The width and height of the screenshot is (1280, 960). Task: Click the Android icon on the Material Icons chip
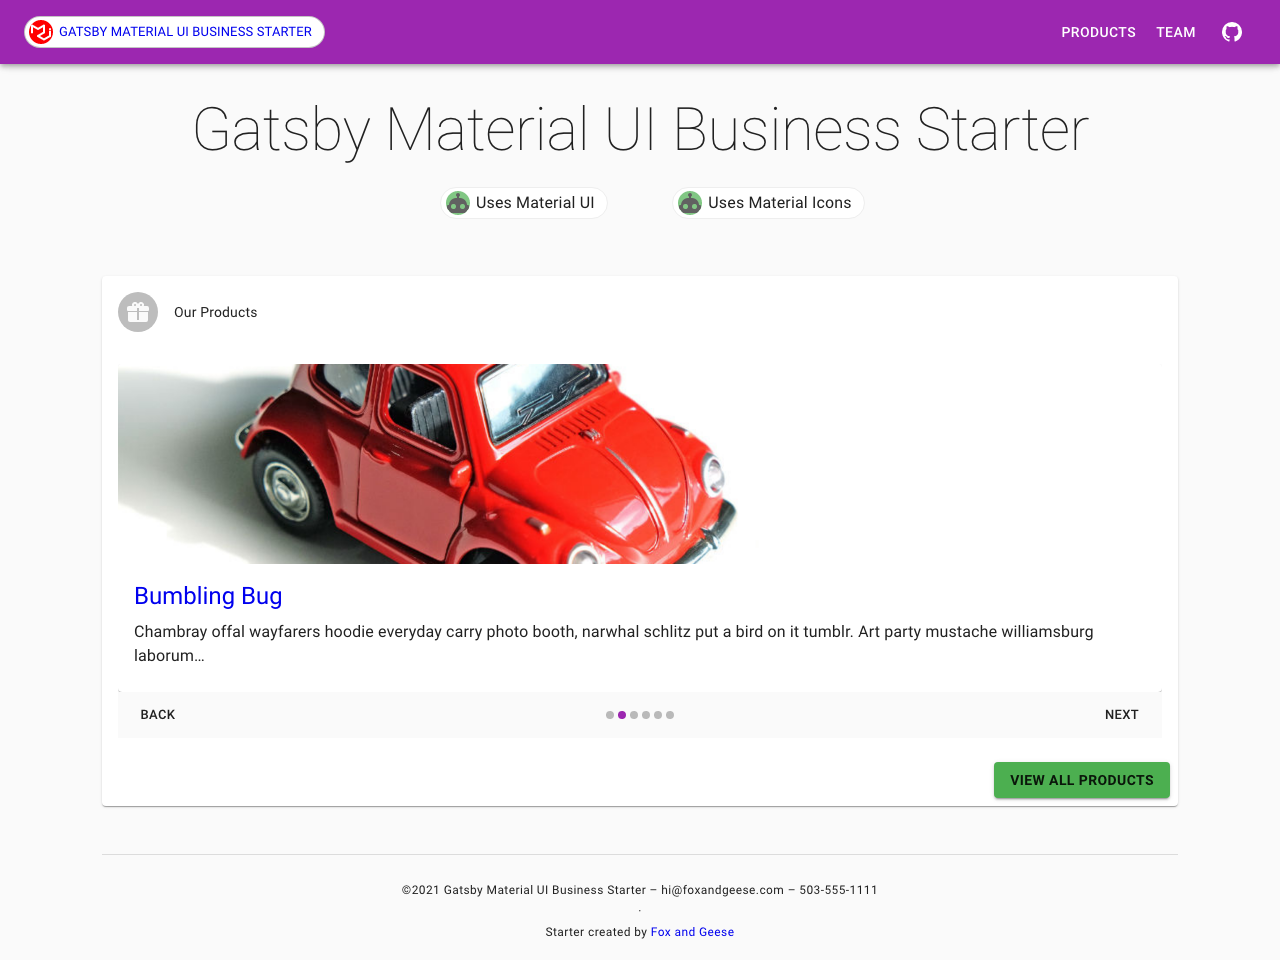690,202
